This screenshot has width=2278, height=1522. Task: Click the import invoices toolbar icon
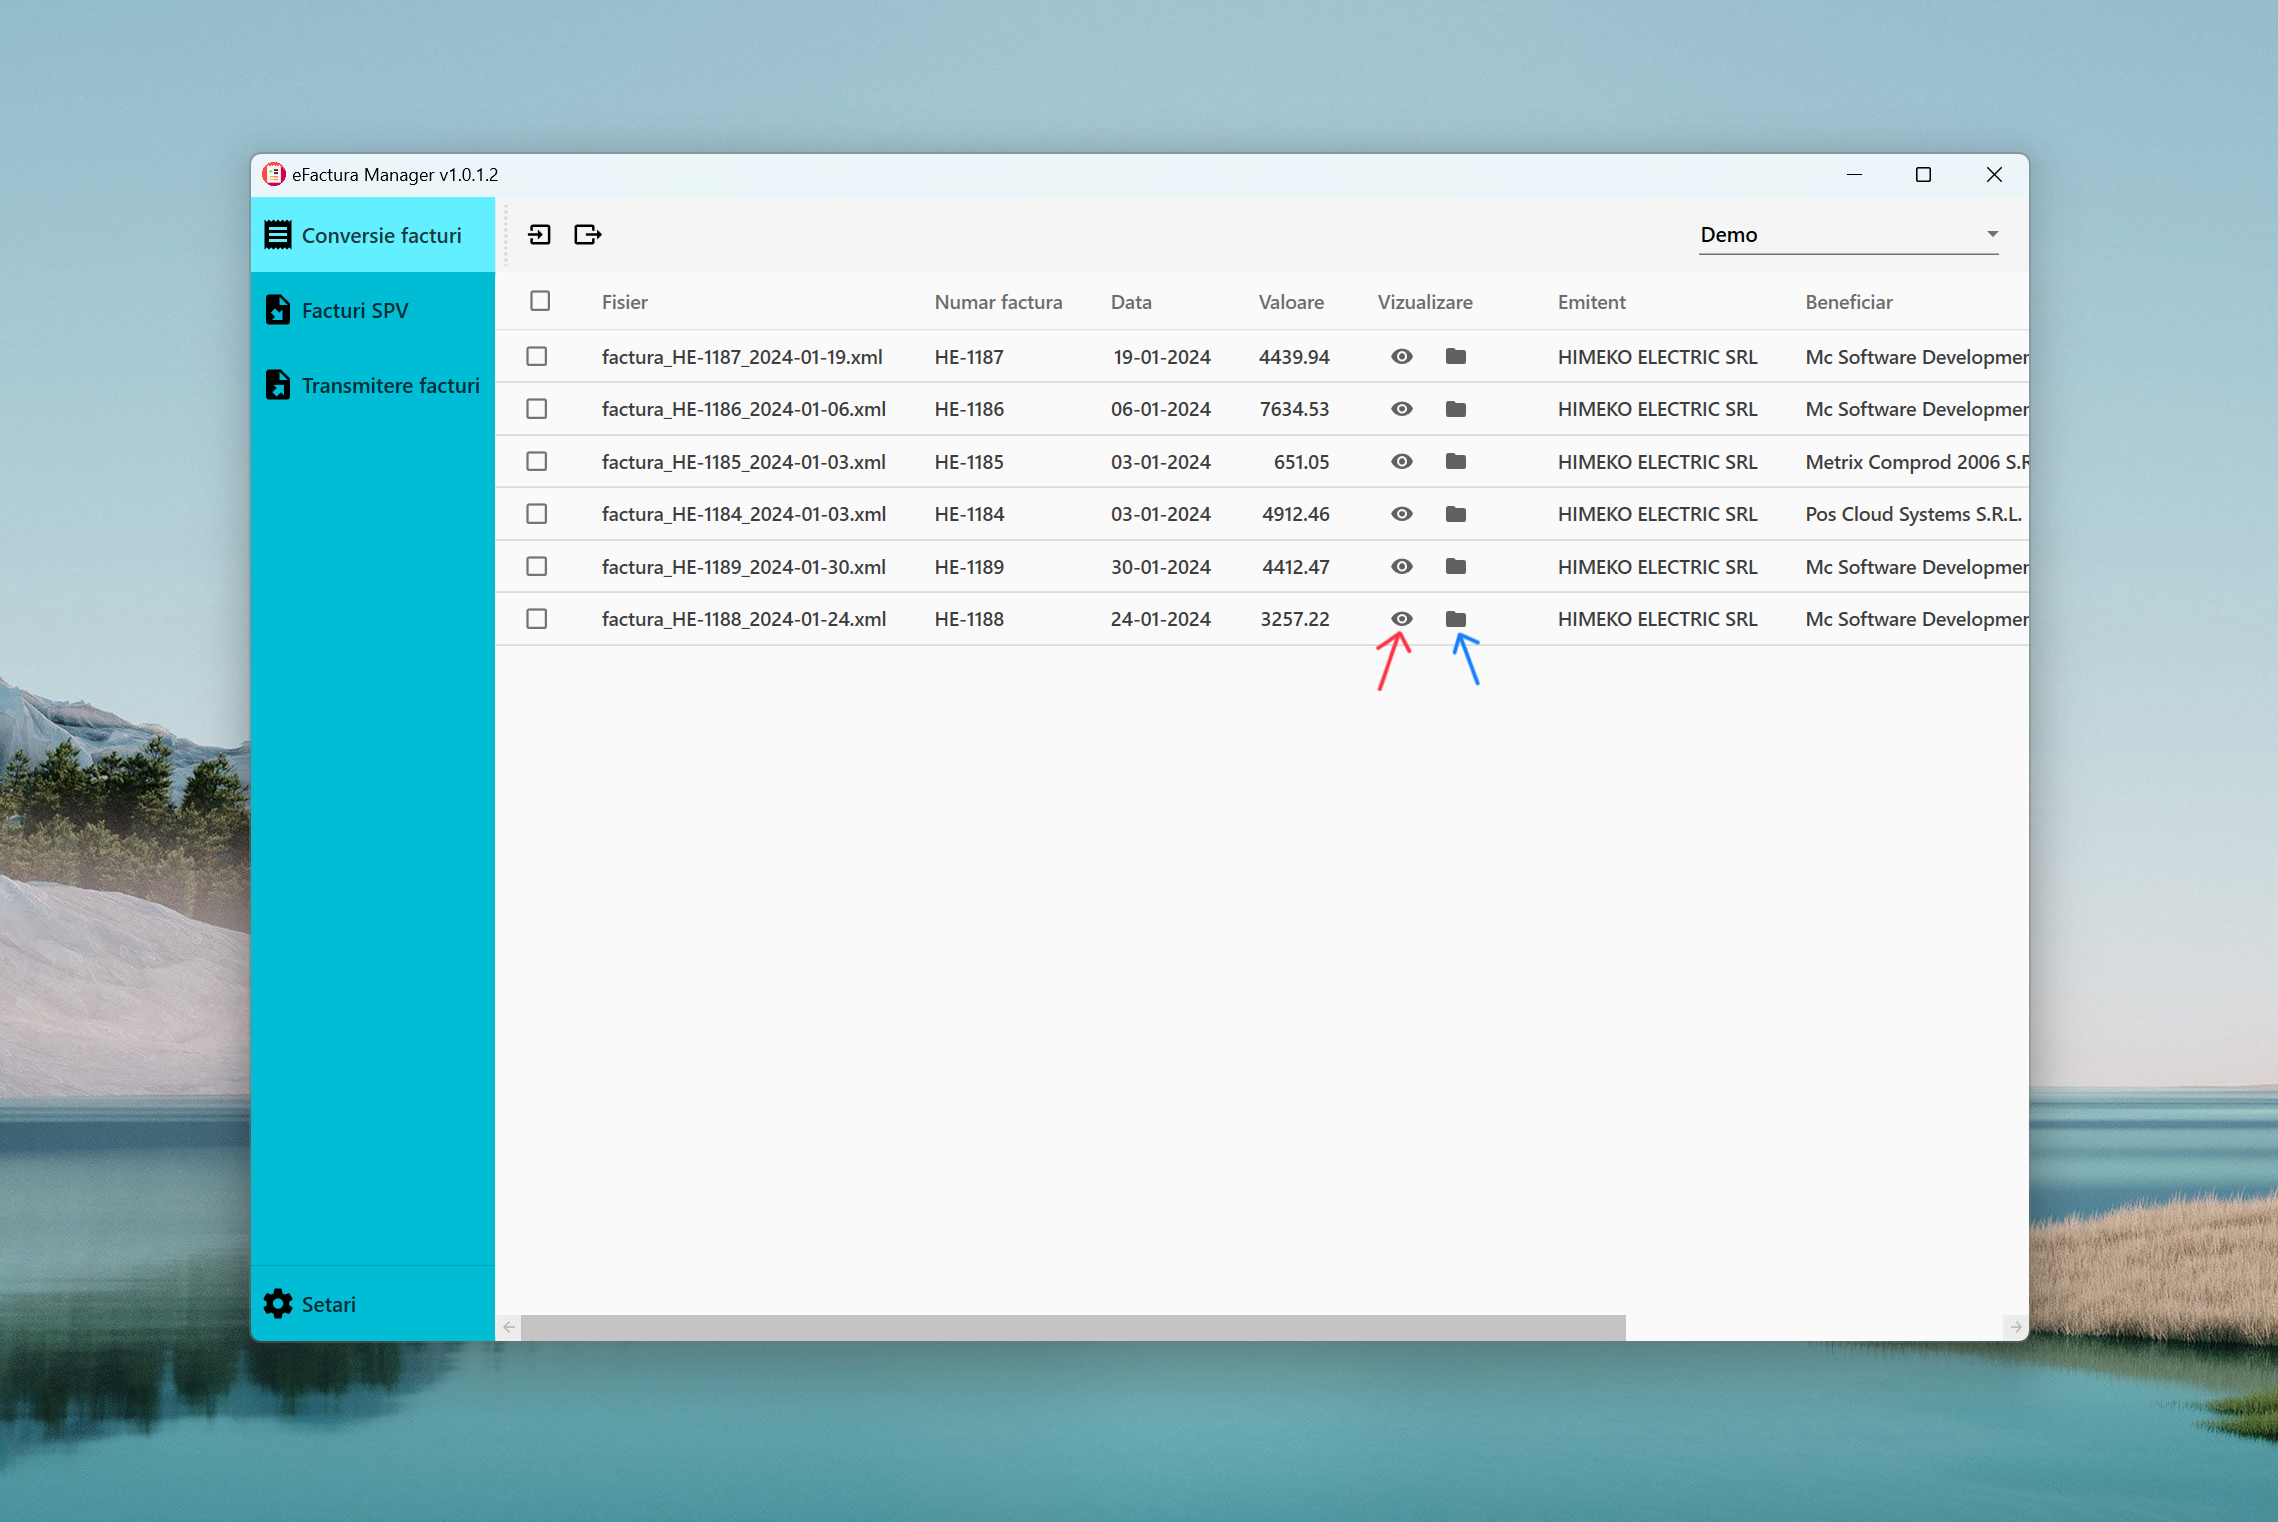tap(539, 235)
